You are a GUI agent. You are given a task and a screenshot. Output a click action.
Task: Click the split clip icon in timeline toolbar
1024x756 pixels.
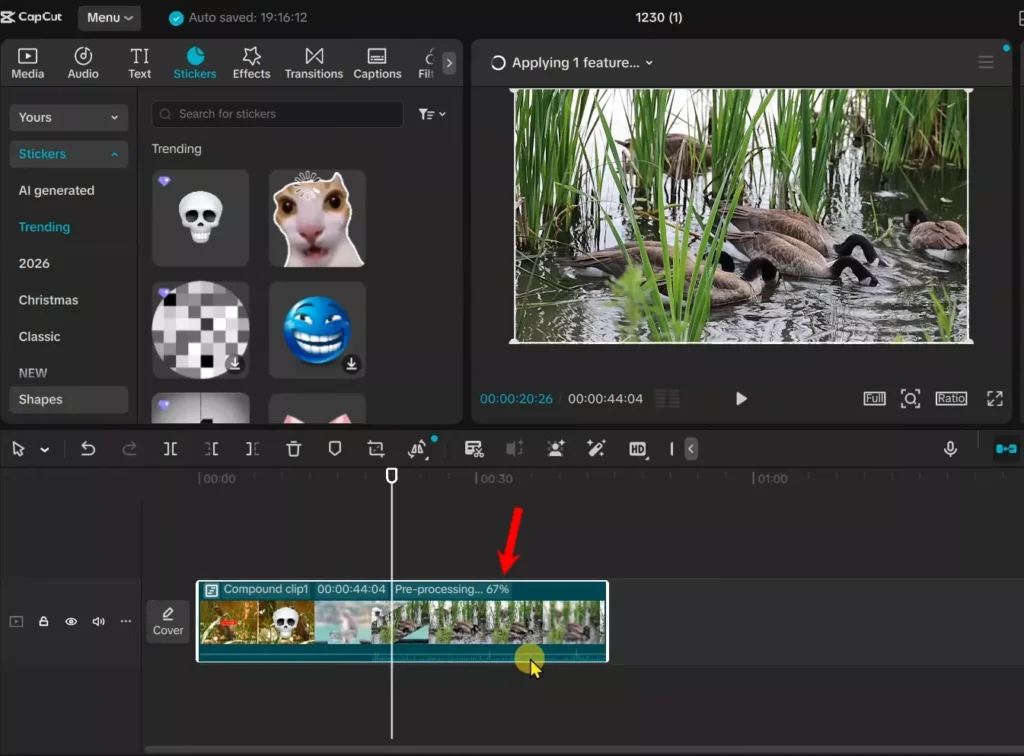pos(171,449)
